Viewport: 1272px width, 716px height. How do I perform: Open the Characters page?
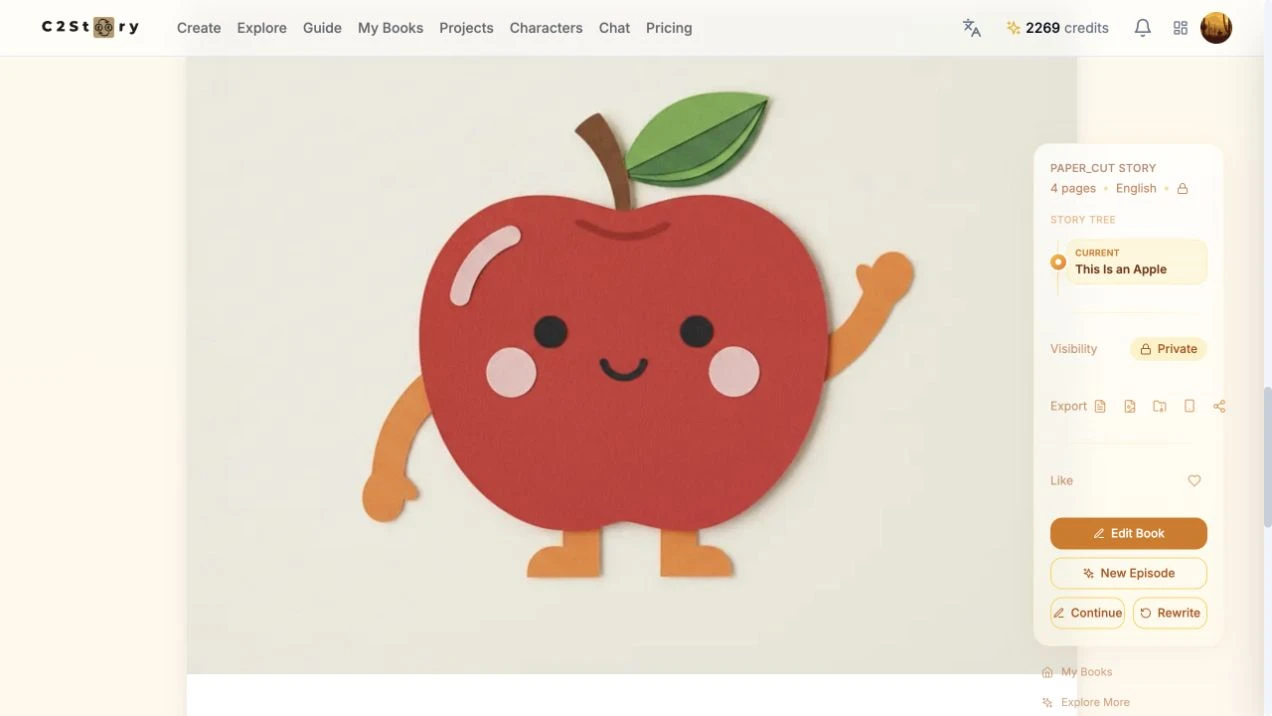coord(546,28)
